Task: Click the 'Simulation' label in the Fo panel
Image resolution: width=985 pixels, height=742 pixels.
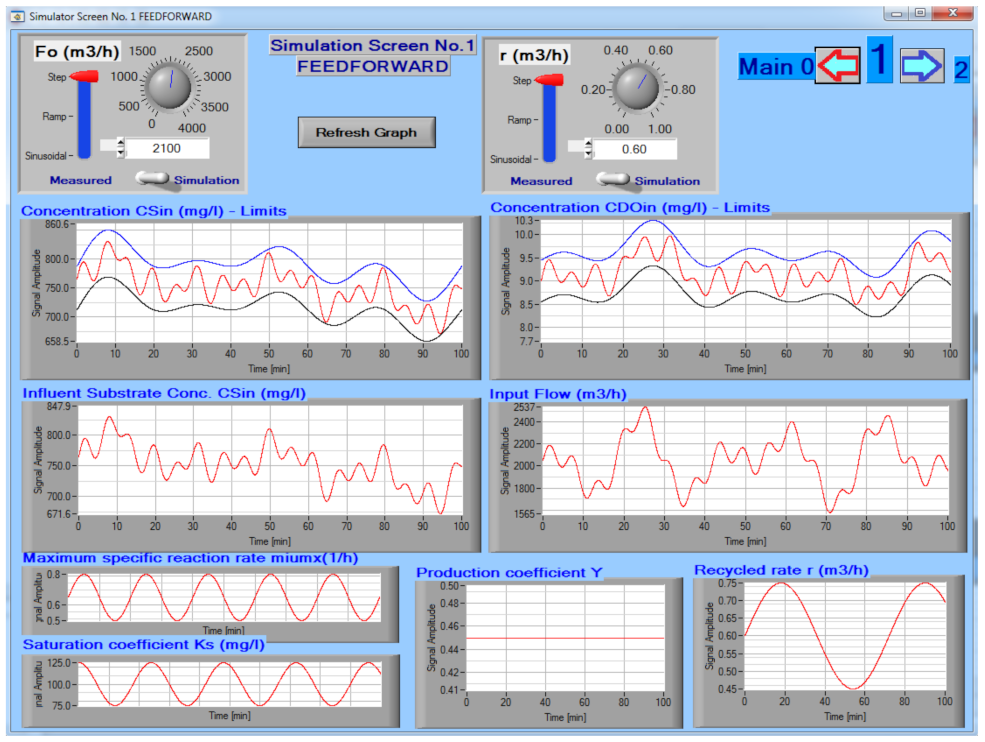Action: click(207, 180)
